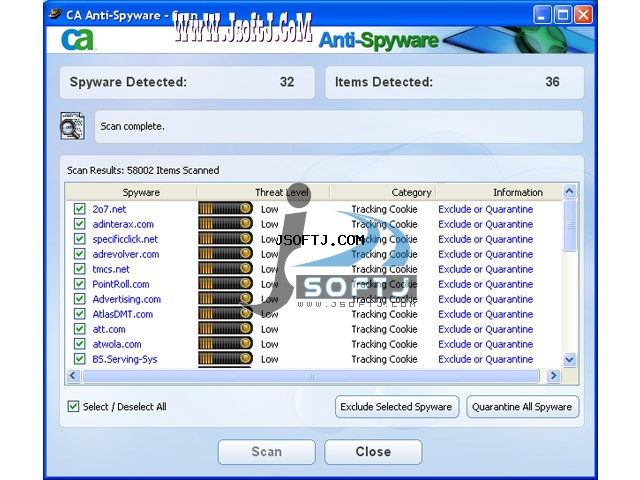The height and width of the screenshot is (480, 640).
Task: Minimize the CA Anti-Spyware window
Action: [x=542, y=15]
